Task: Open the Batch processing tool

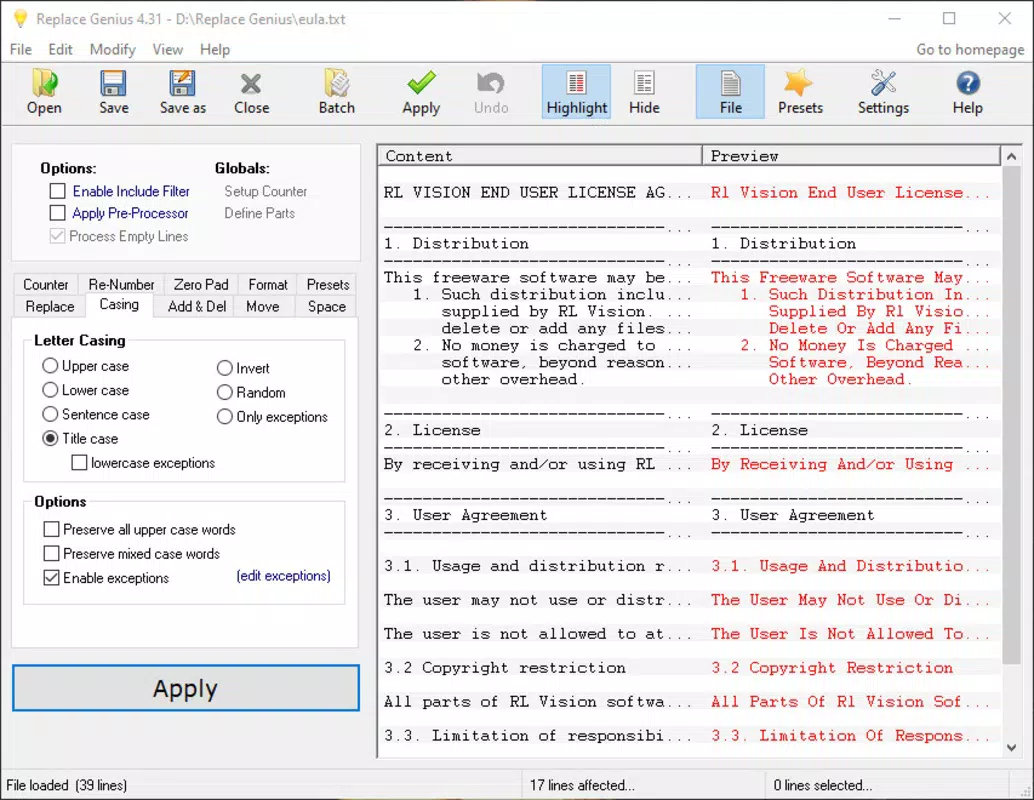Action: tap(337, 92)
